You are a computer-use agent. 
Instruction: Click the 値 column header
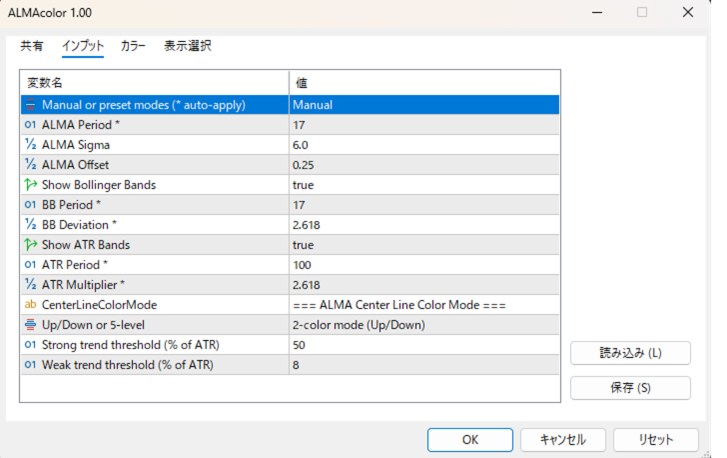[x=424, y=83]
